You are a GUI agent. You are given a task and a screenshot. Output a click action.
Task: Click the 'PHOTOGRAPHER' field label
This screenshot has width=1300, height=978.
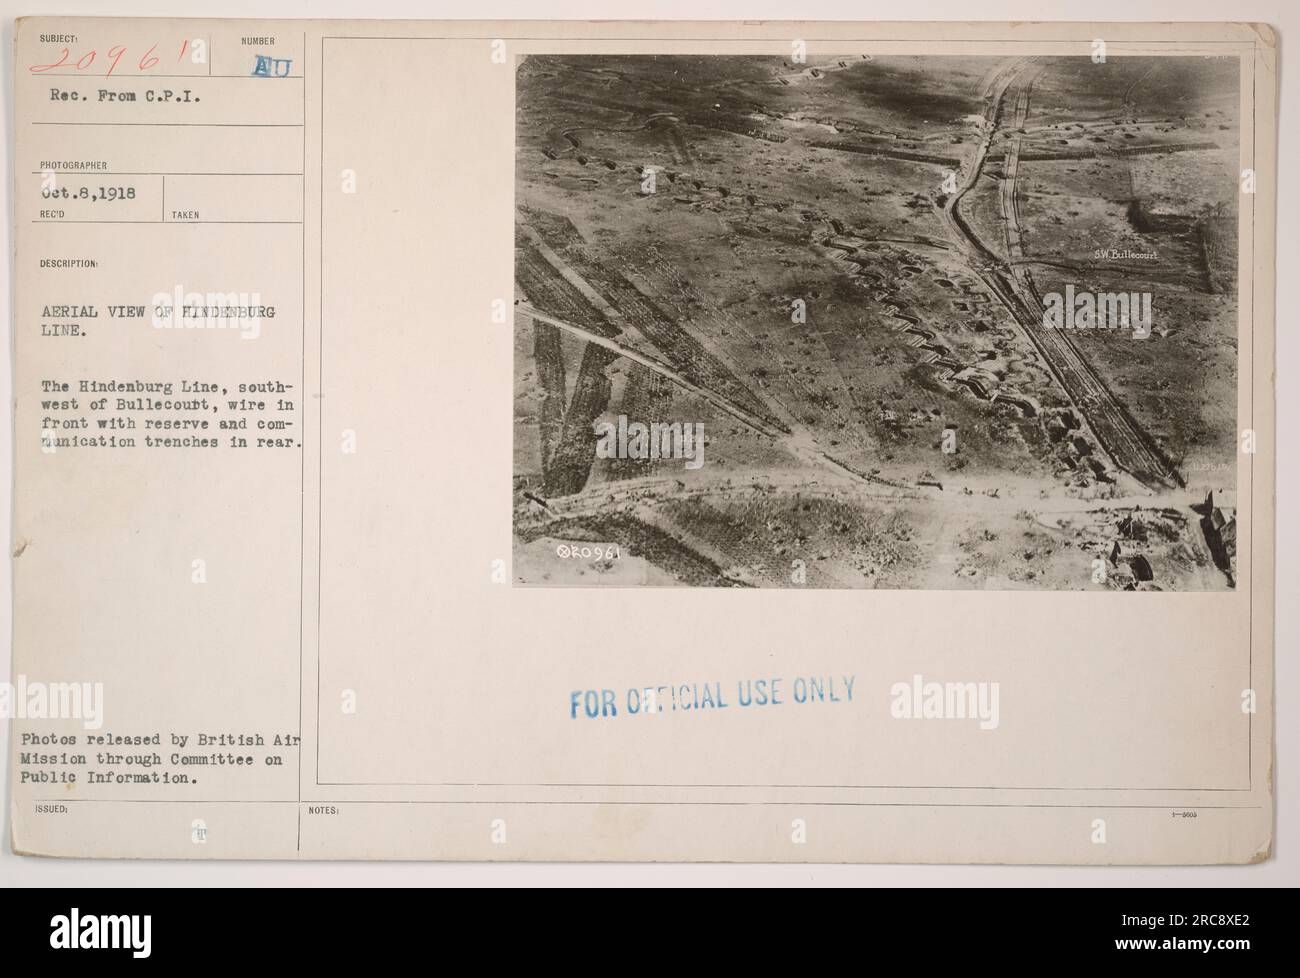[x=71, y=167]
